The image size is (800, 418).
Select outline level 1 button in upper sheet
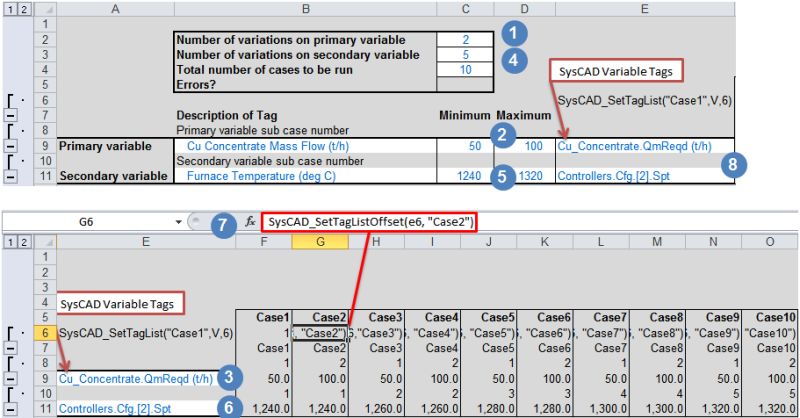[10, 9]
